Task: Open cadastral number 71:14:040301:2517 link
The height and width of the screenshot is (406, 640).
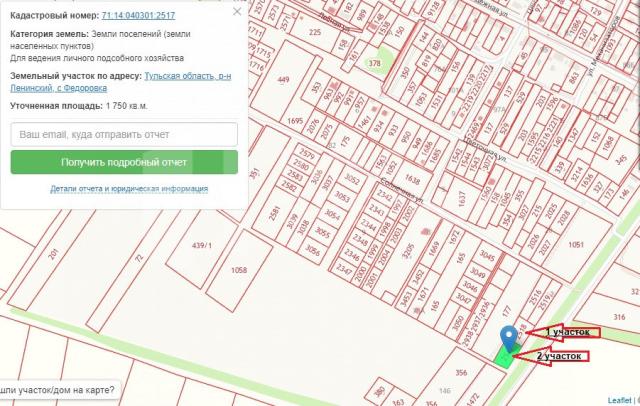Action: 138,16
